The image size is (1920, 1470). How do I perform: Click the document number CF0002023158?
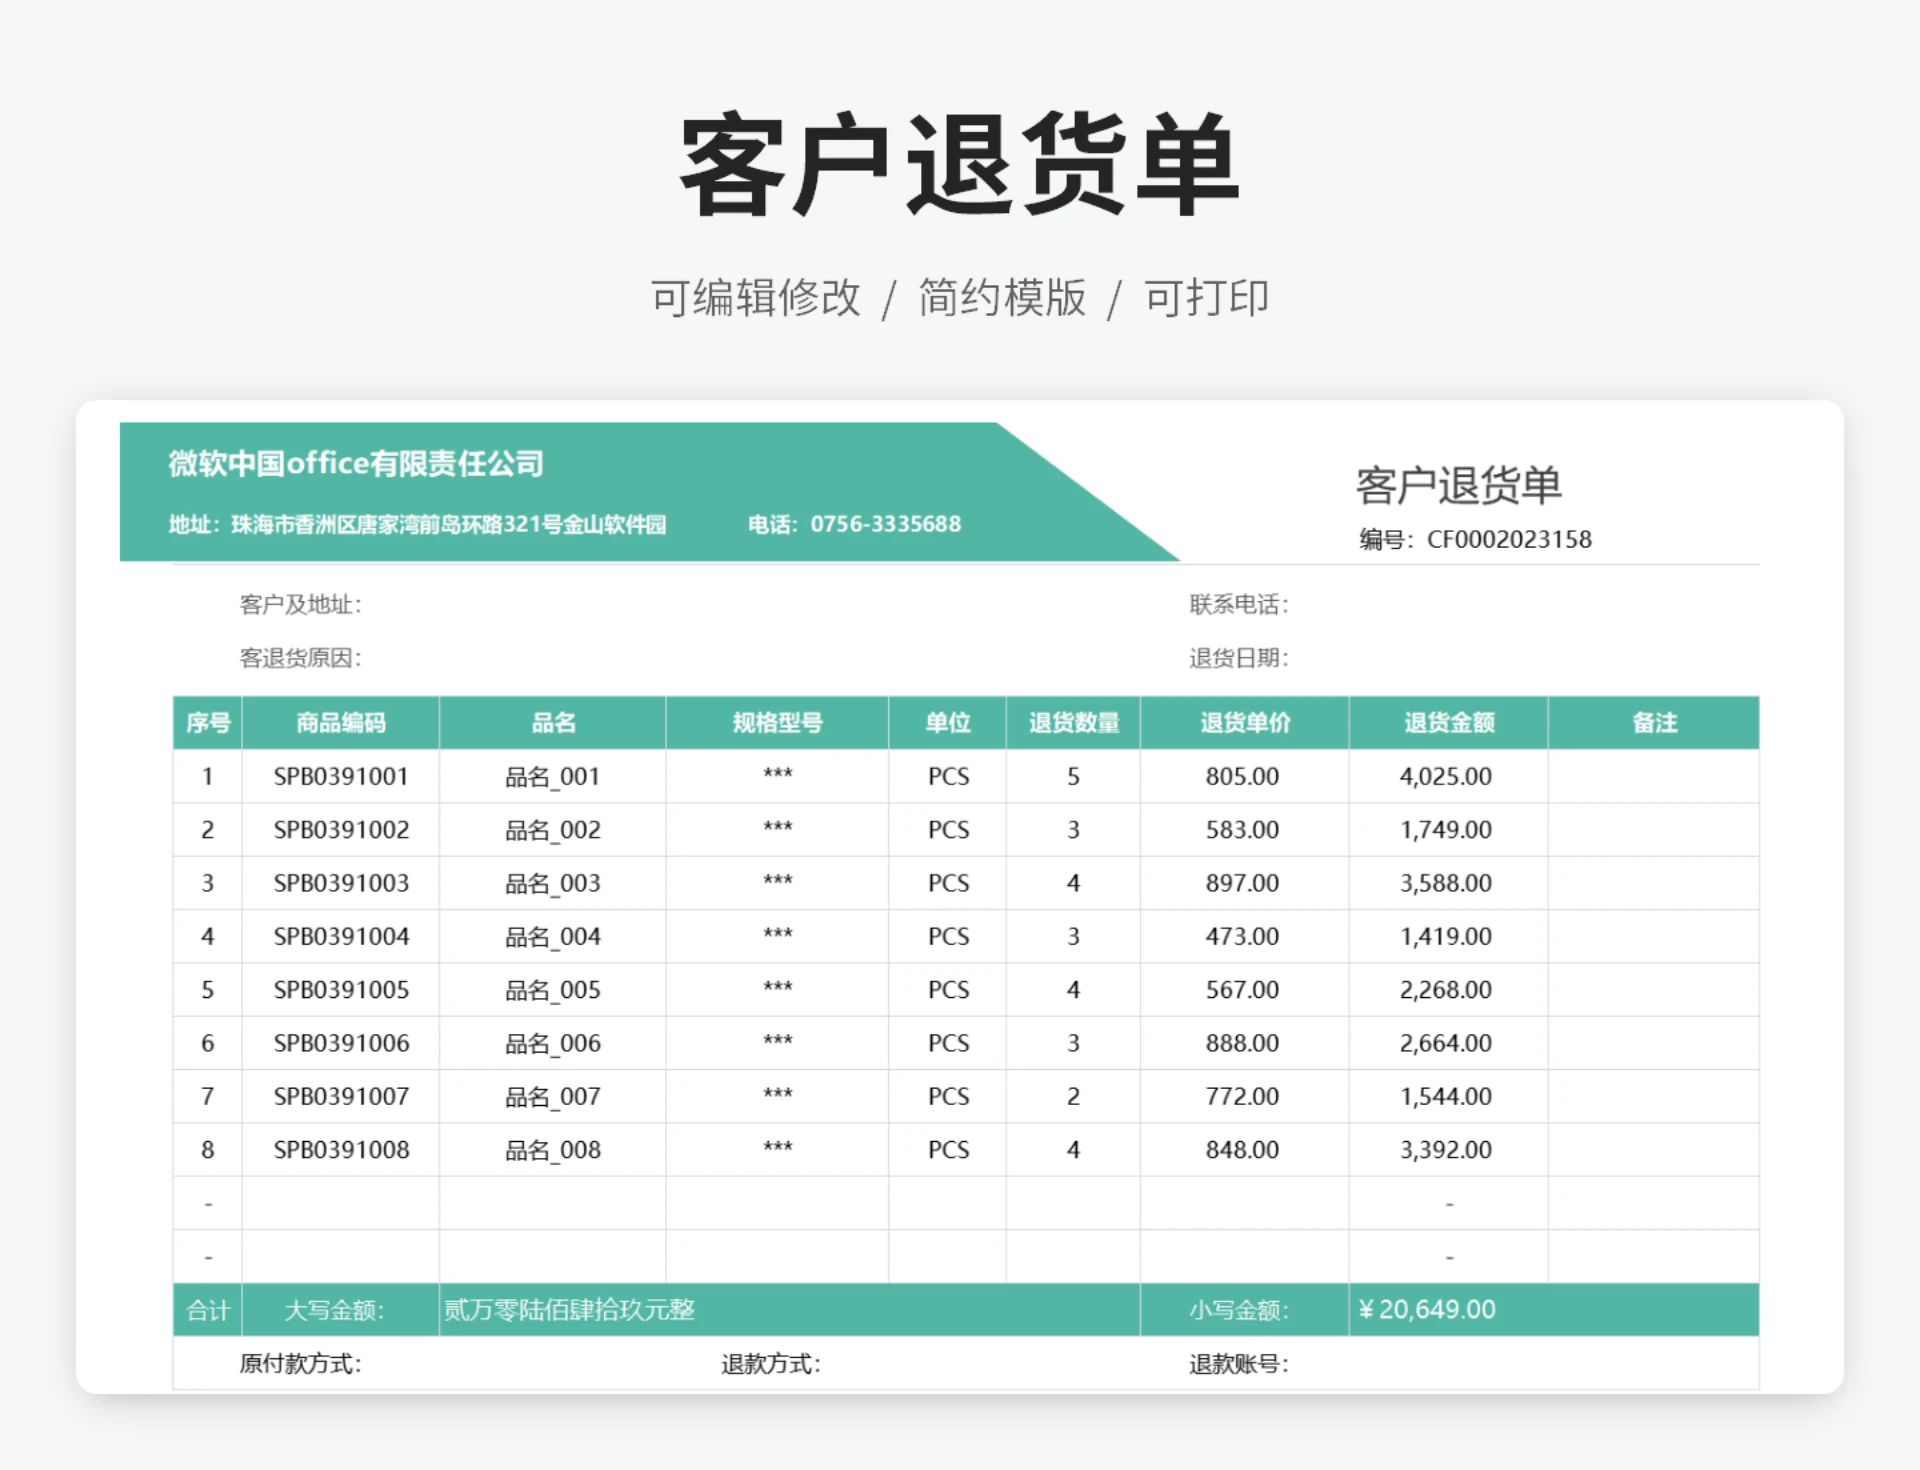pos(1508,540)
